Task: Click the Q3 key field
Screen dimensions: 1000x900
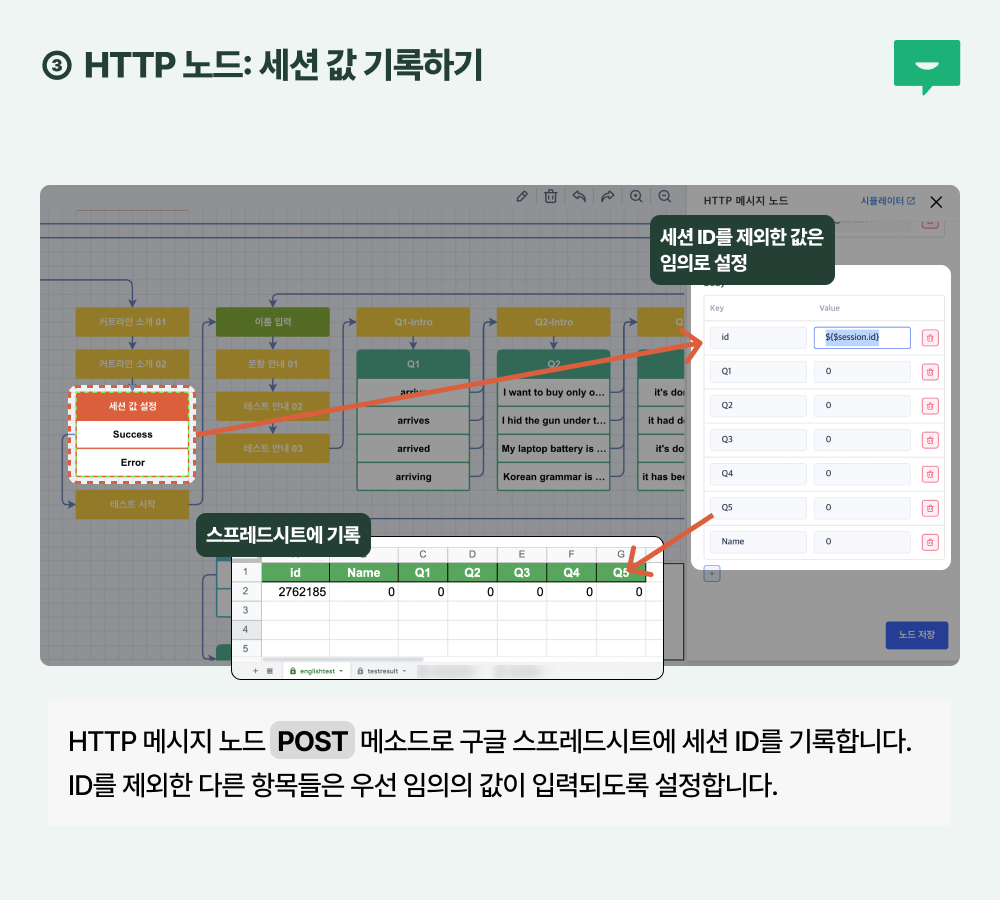Action: (758, 439)
